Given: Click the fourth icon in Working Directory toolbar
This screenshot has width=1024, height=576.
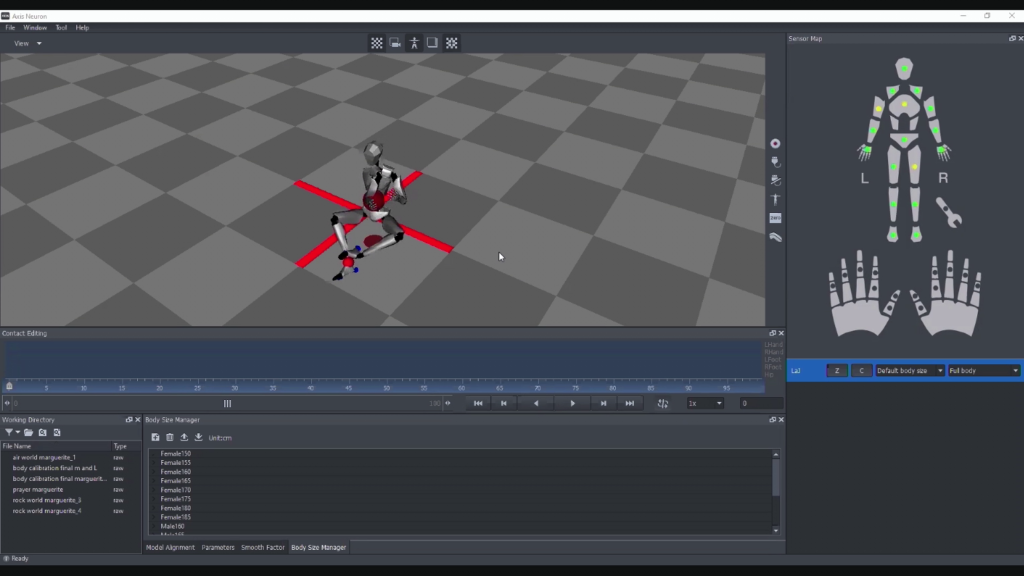Looking at the screenshot, I should 57,432.
